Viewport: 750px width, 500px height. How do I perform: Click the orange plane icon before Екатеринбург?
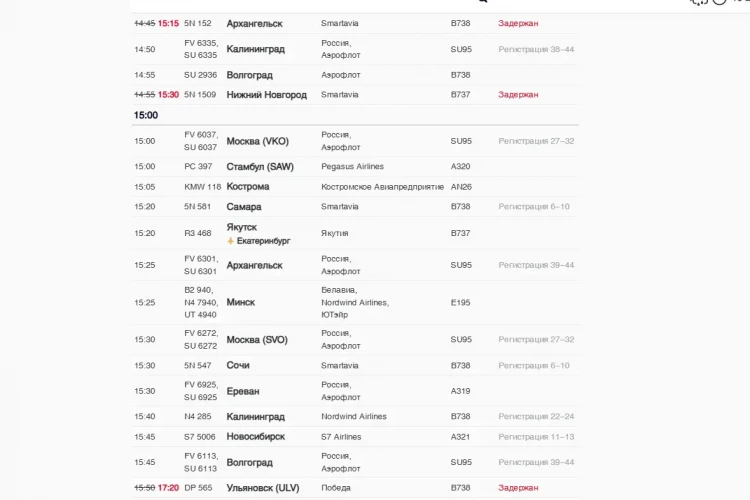pyautogui.click(x=231, y=241)
